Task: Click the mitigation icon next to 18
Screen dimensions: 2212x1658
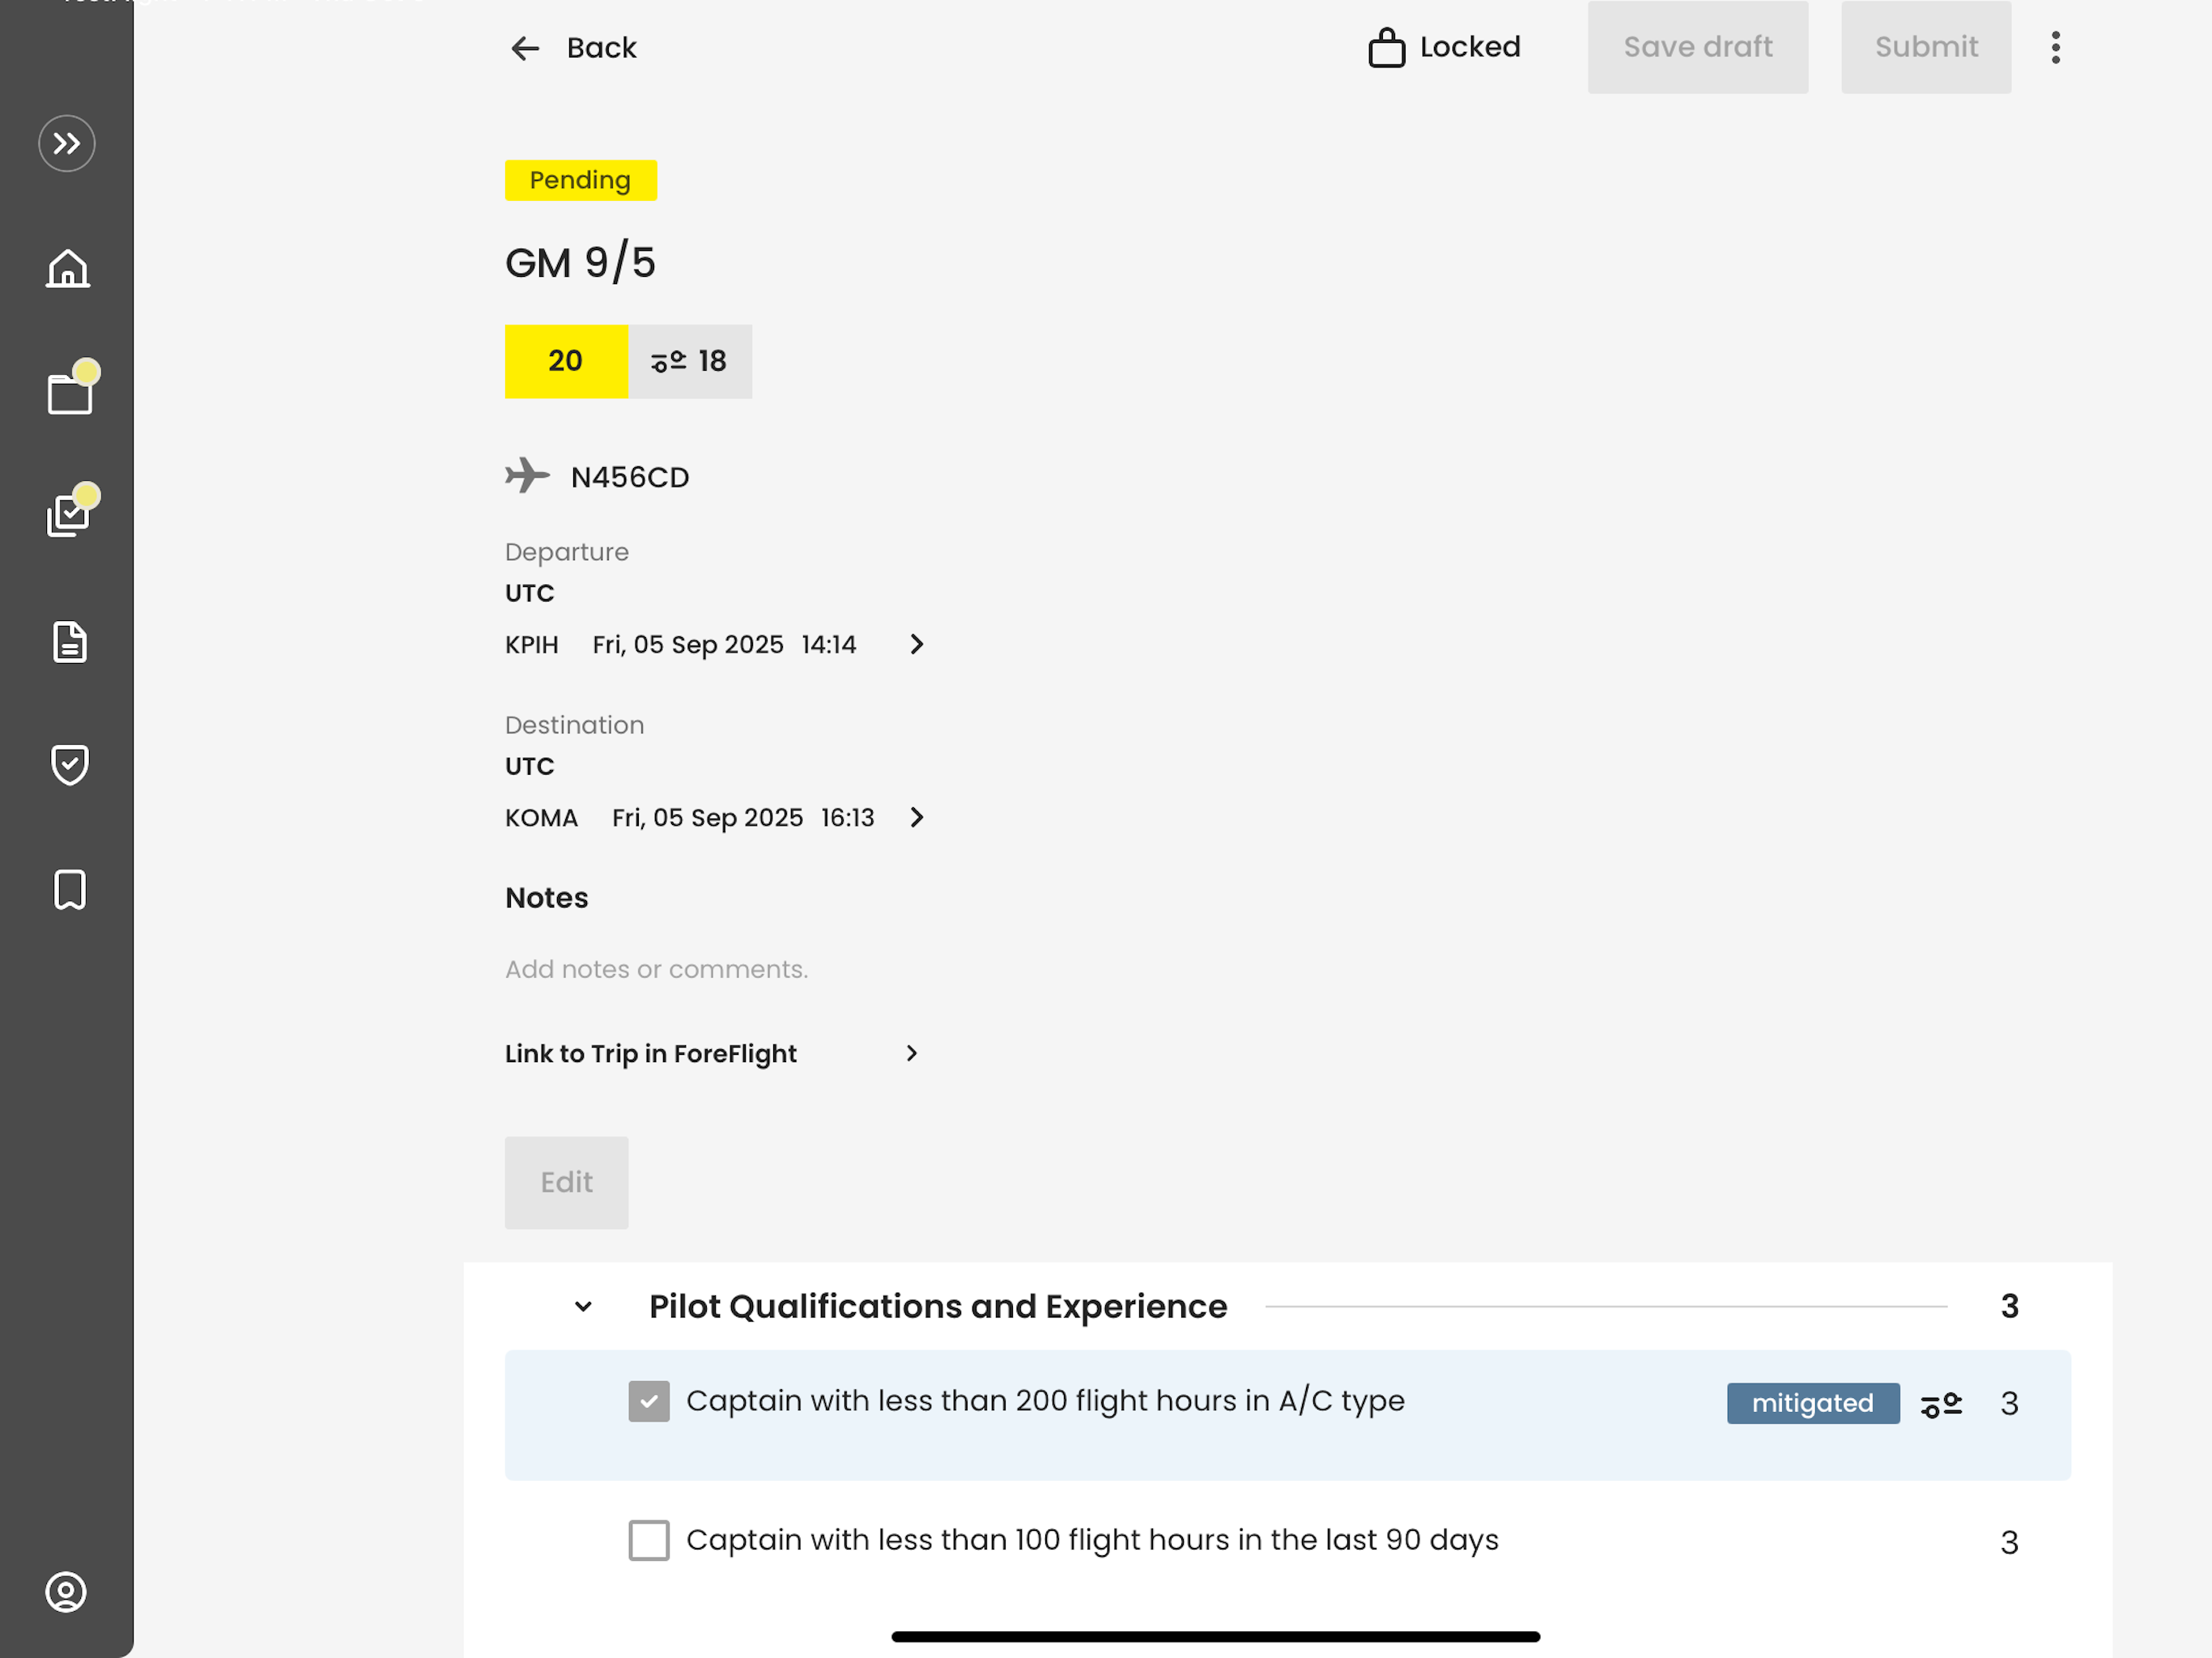Action: point(668,361)
